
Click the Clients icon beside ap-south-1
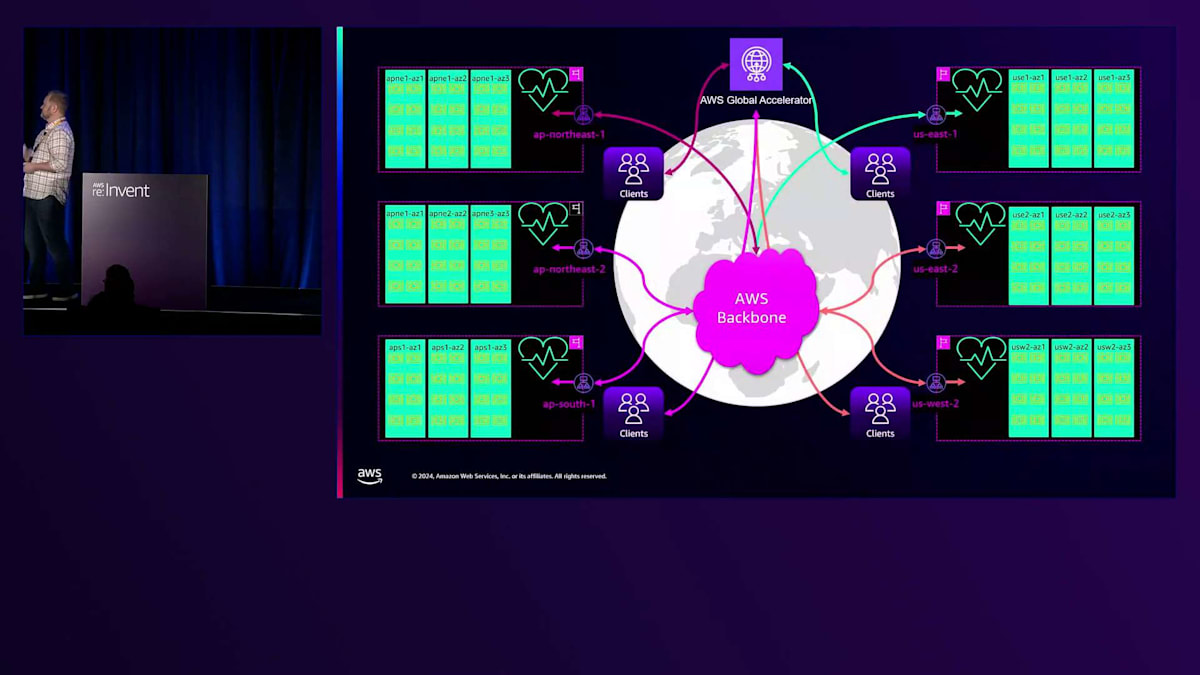(634, 413)
